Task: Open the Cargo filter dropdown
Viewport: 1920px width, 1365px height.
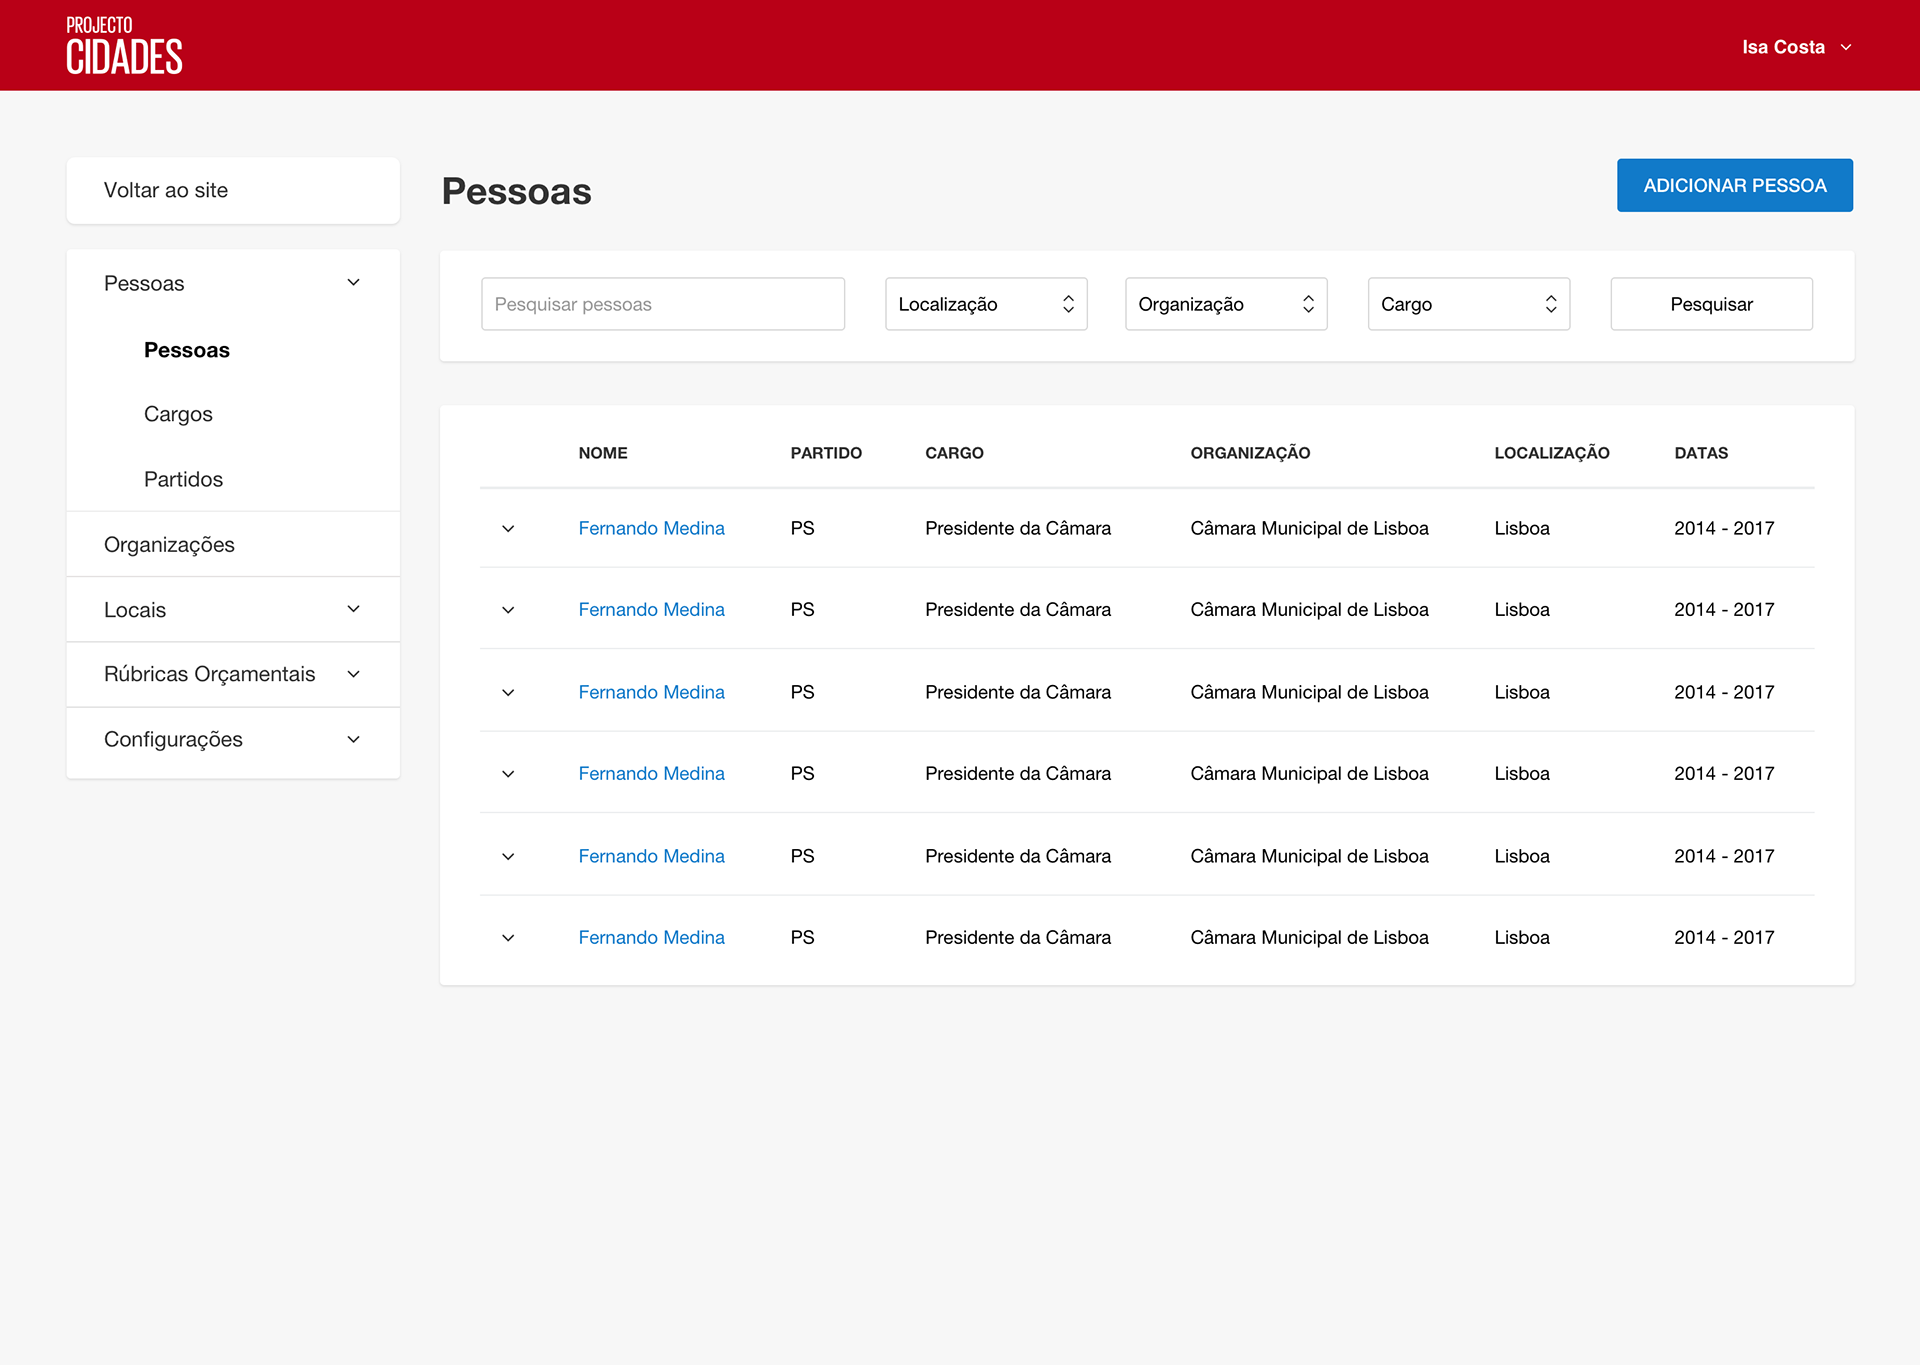Action: 1468,304
